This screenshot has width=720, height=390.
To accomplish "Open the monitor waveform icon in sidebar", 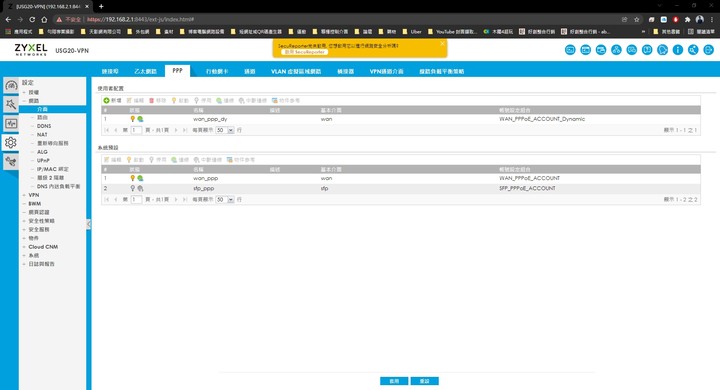I will (x=11, y=124).
